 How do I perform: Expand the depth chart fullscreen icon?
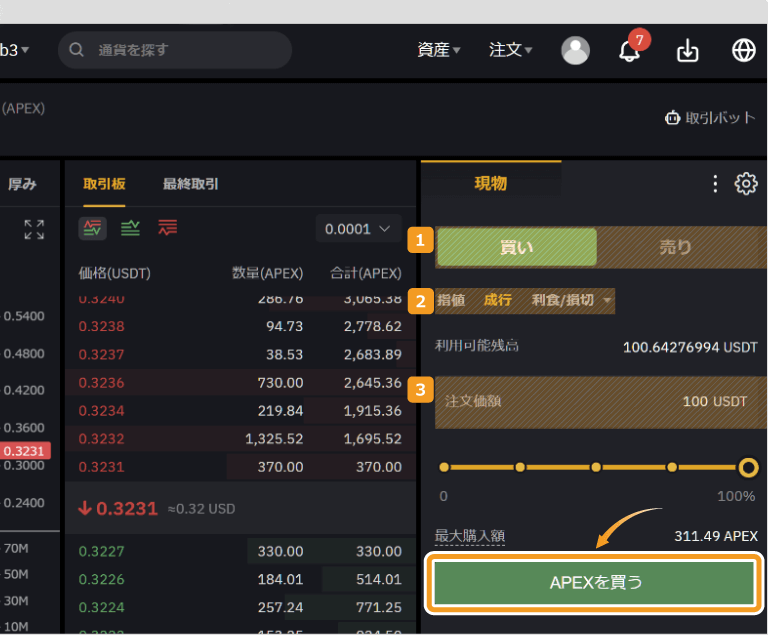pyautogui.click(x=34, y=229)
